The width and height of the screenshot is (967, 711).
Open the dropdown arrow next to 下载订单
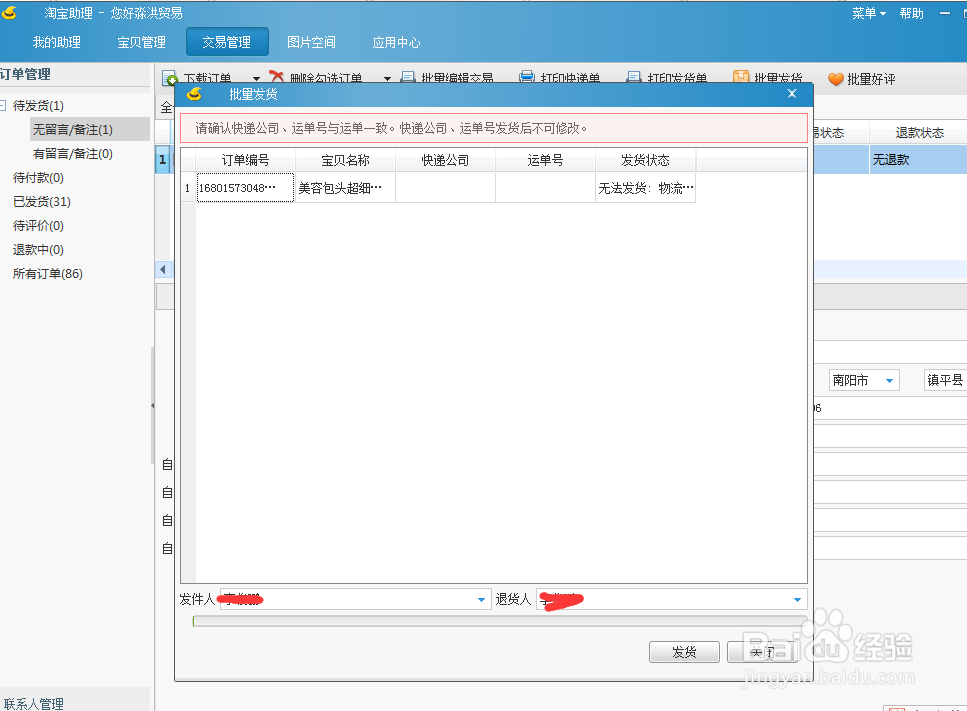point(256,78)
